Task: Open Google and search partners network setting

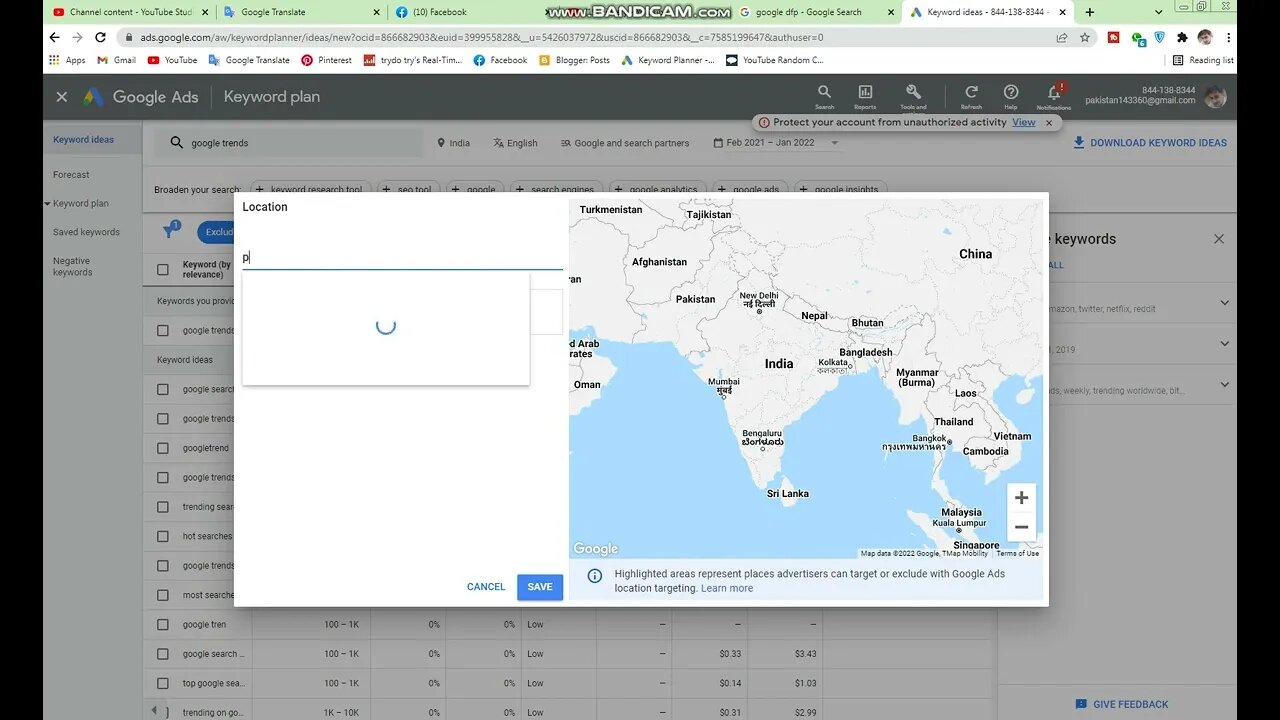Action: [624, 143]
